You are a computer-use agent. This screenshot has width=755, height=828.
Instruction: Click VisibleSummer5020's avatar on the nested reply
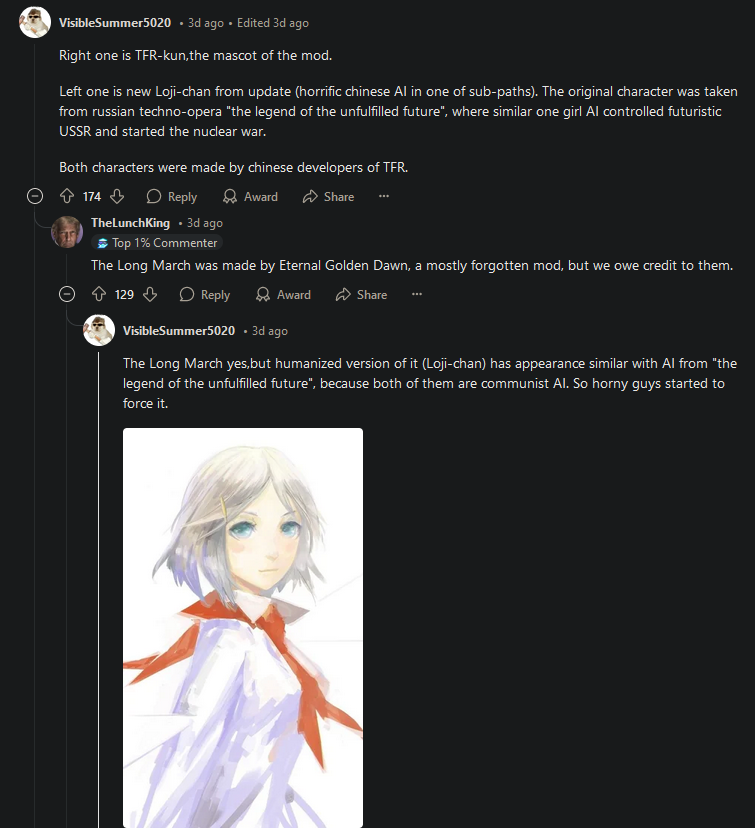[x=99, y=330]
